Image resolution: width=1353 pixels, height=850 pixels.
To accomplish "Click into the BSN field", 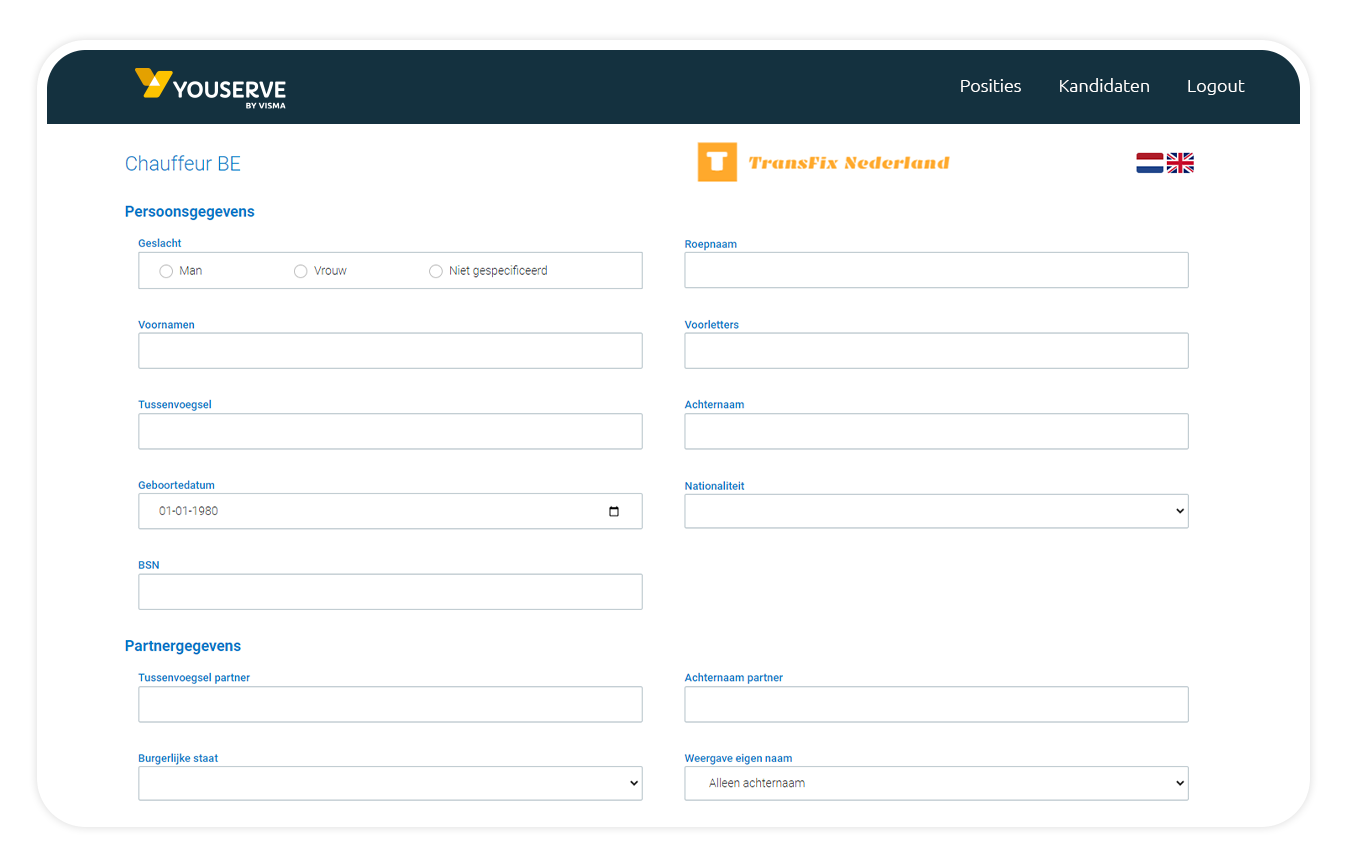I will [x=390, y=592].
